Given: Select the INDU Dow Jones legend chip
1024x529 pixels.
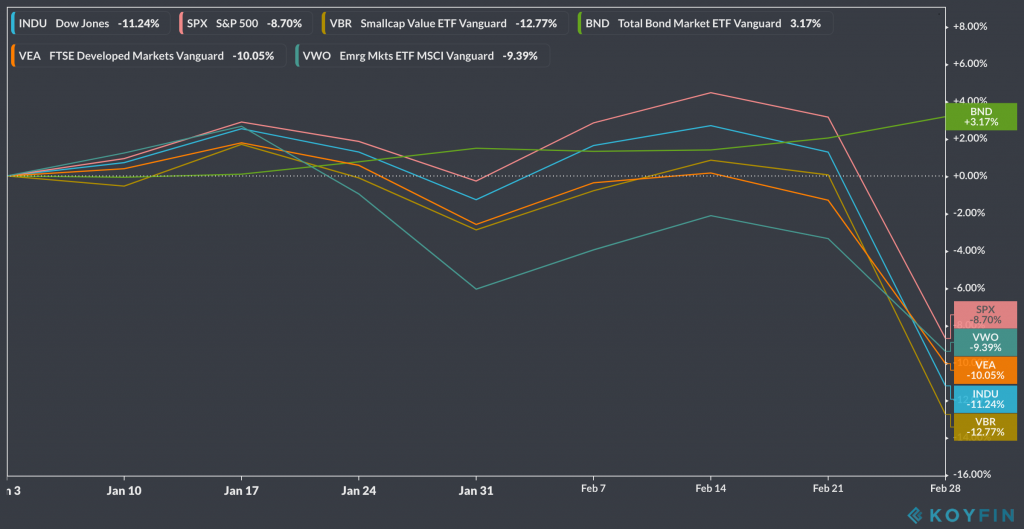Looking at the screenshot, I should 88,22.
